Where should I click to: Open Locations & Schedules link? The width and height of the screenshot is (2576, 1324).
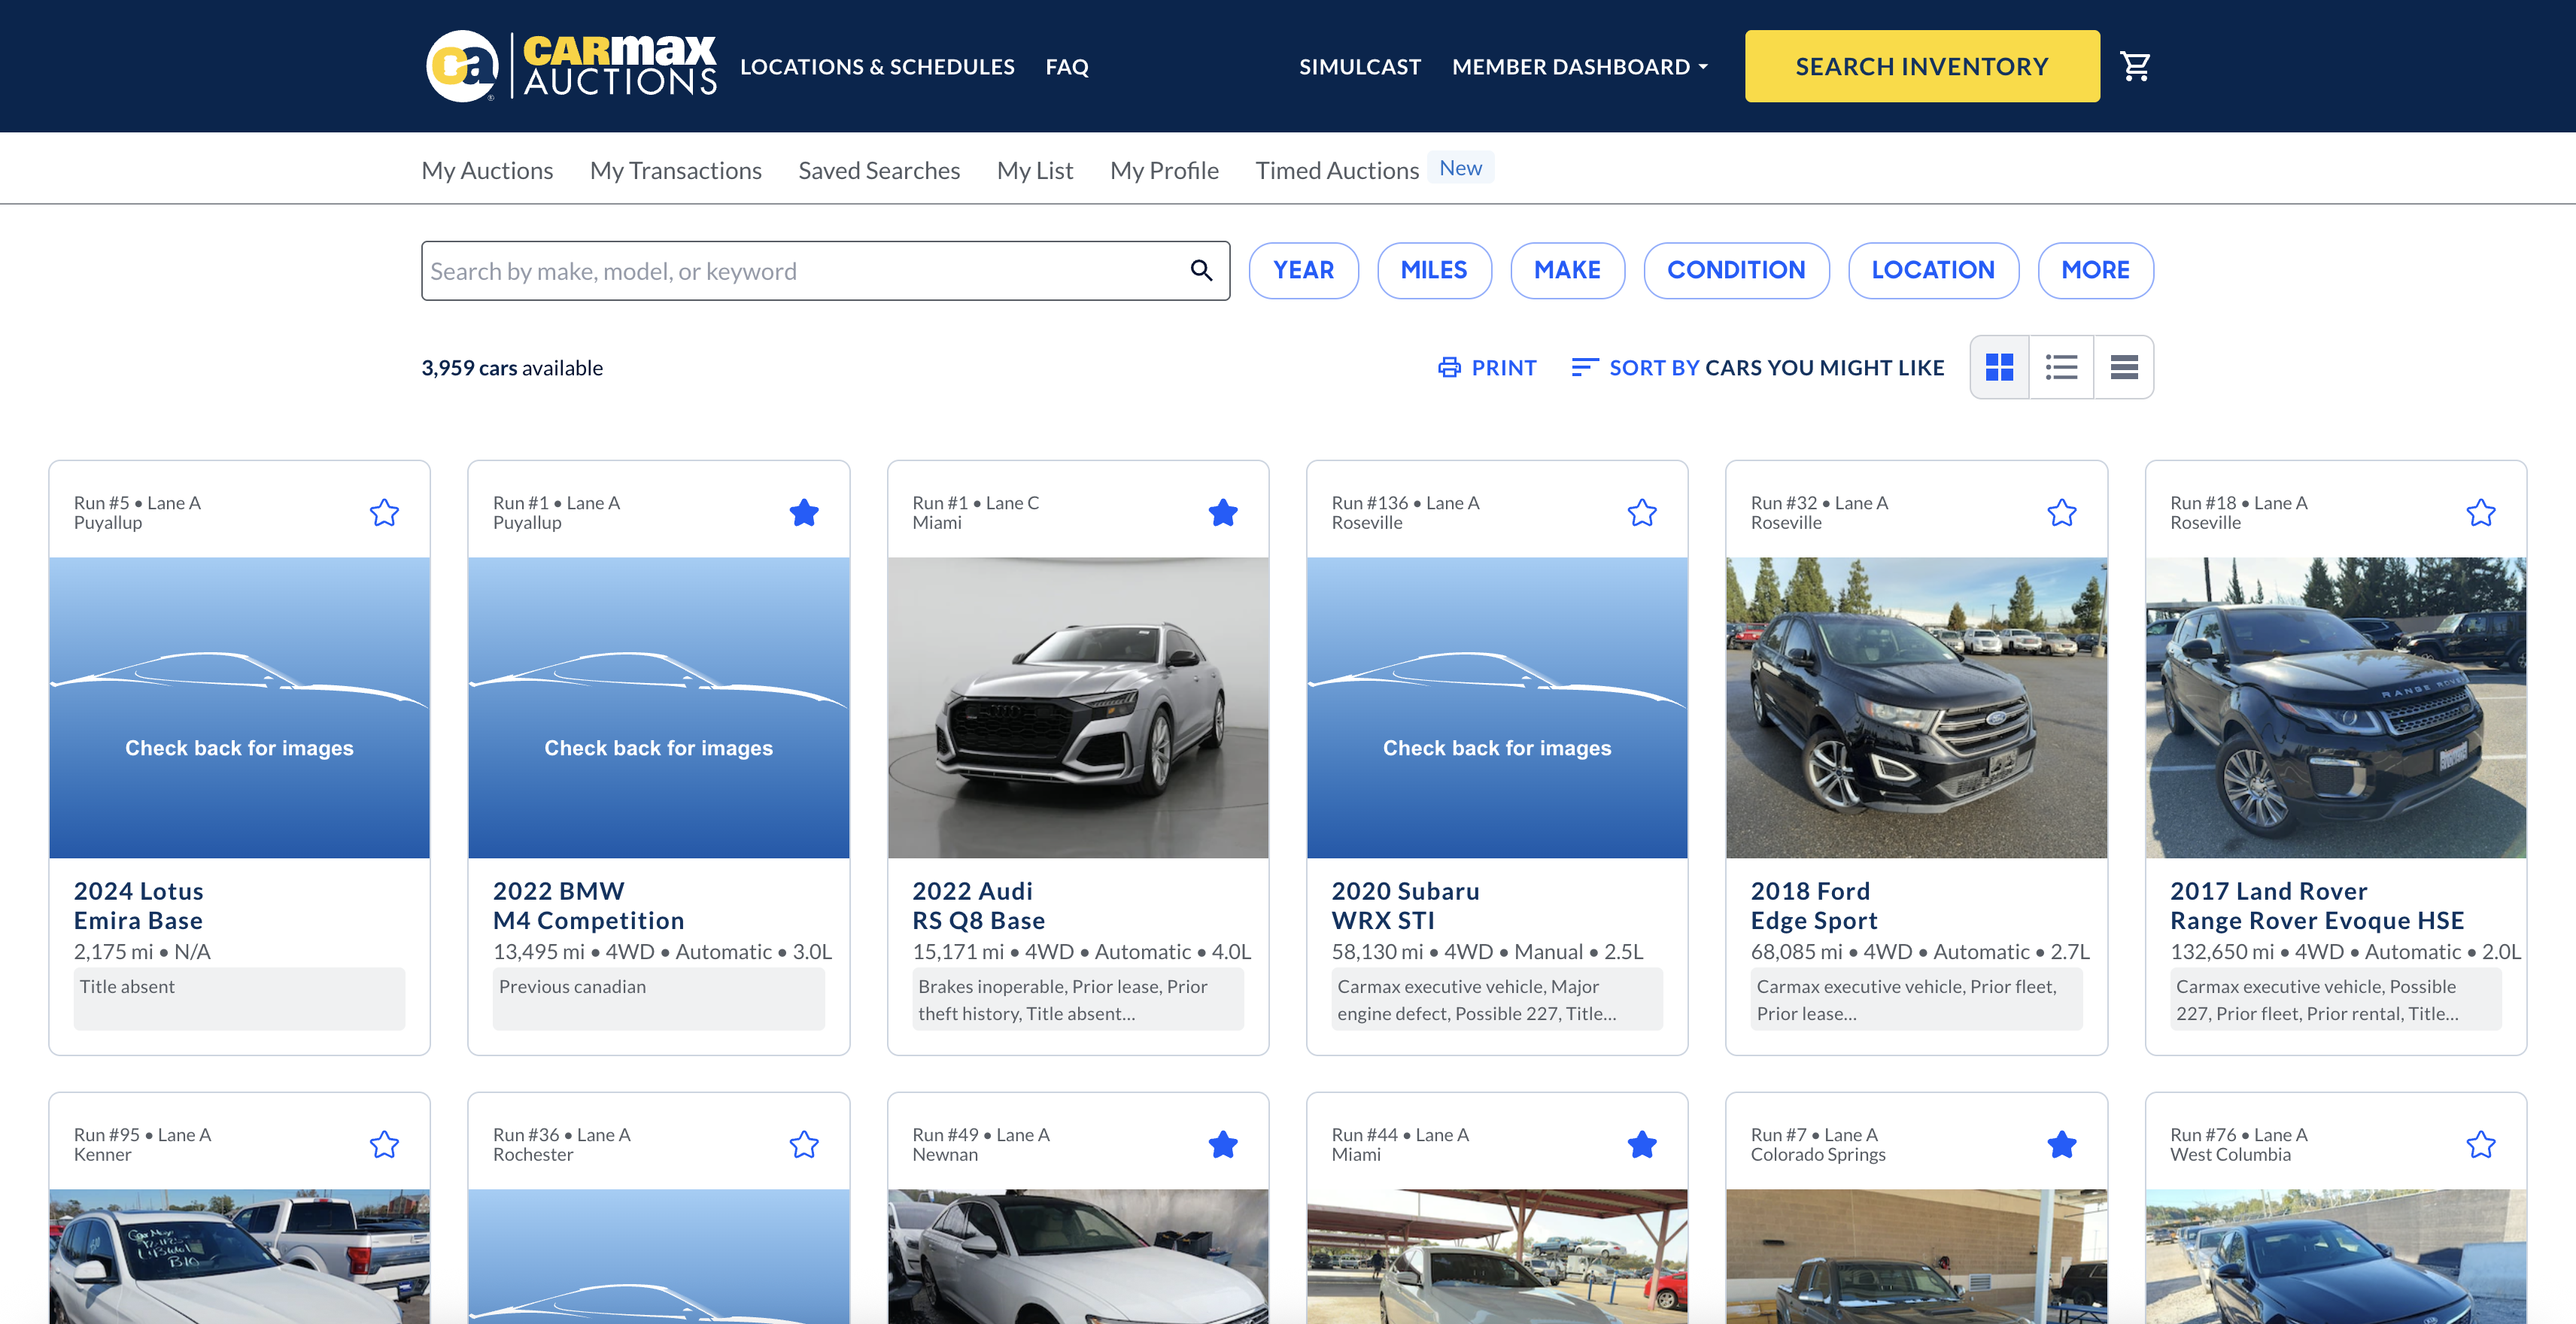tap(876, 66)
